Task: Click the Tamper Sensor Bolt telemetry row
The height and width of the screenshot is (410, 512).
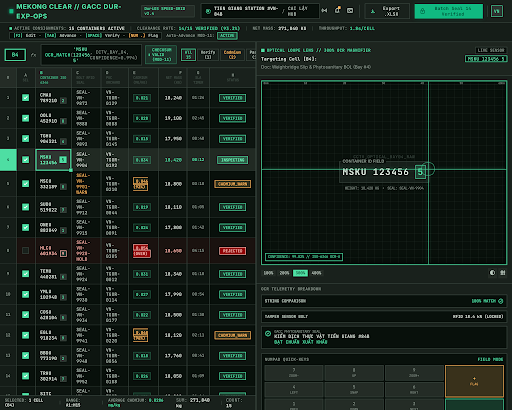Action: coord(384,316)
